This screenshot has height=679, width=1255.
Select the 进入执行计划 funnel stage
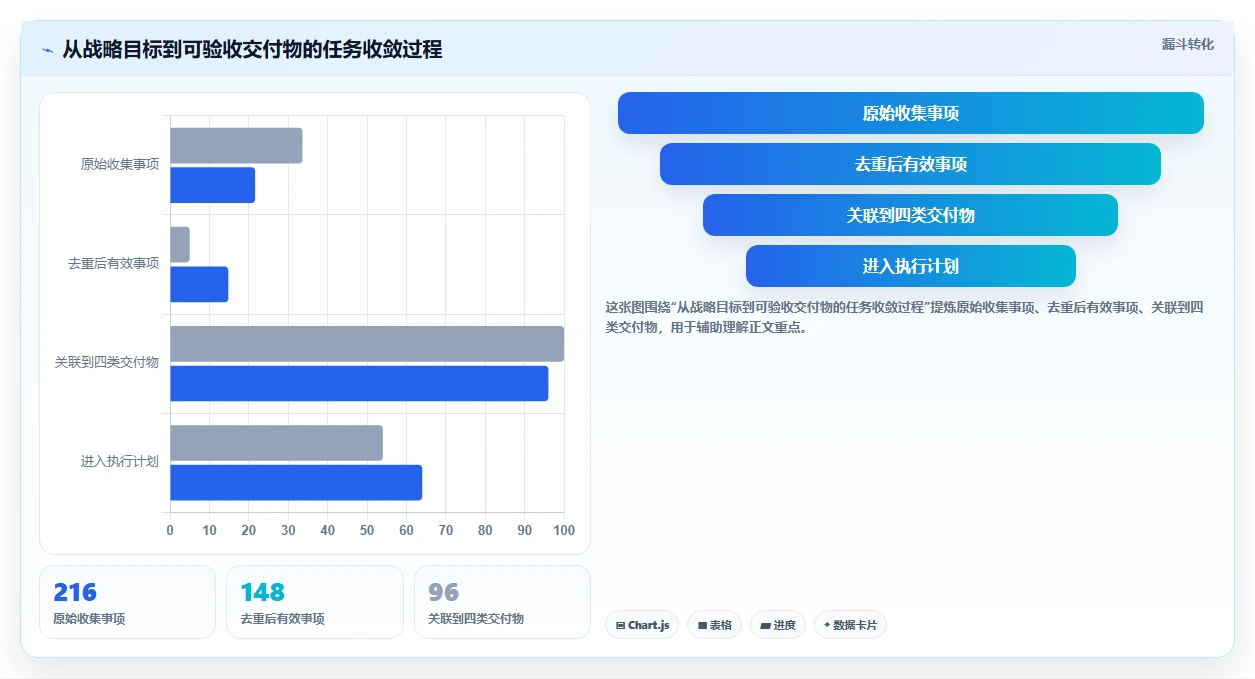pyautogui.click(x=911, y=266)
